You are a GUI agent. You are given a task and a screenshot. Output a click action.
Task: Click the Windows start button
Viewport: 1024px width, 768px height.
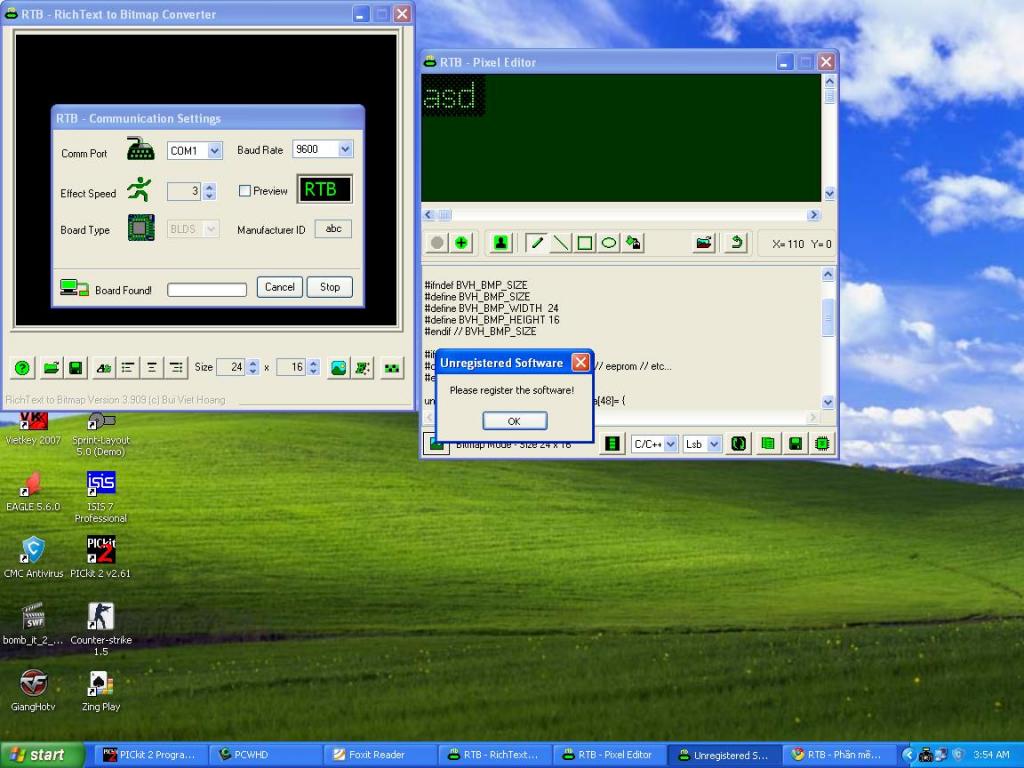click(x=41, y=755)
